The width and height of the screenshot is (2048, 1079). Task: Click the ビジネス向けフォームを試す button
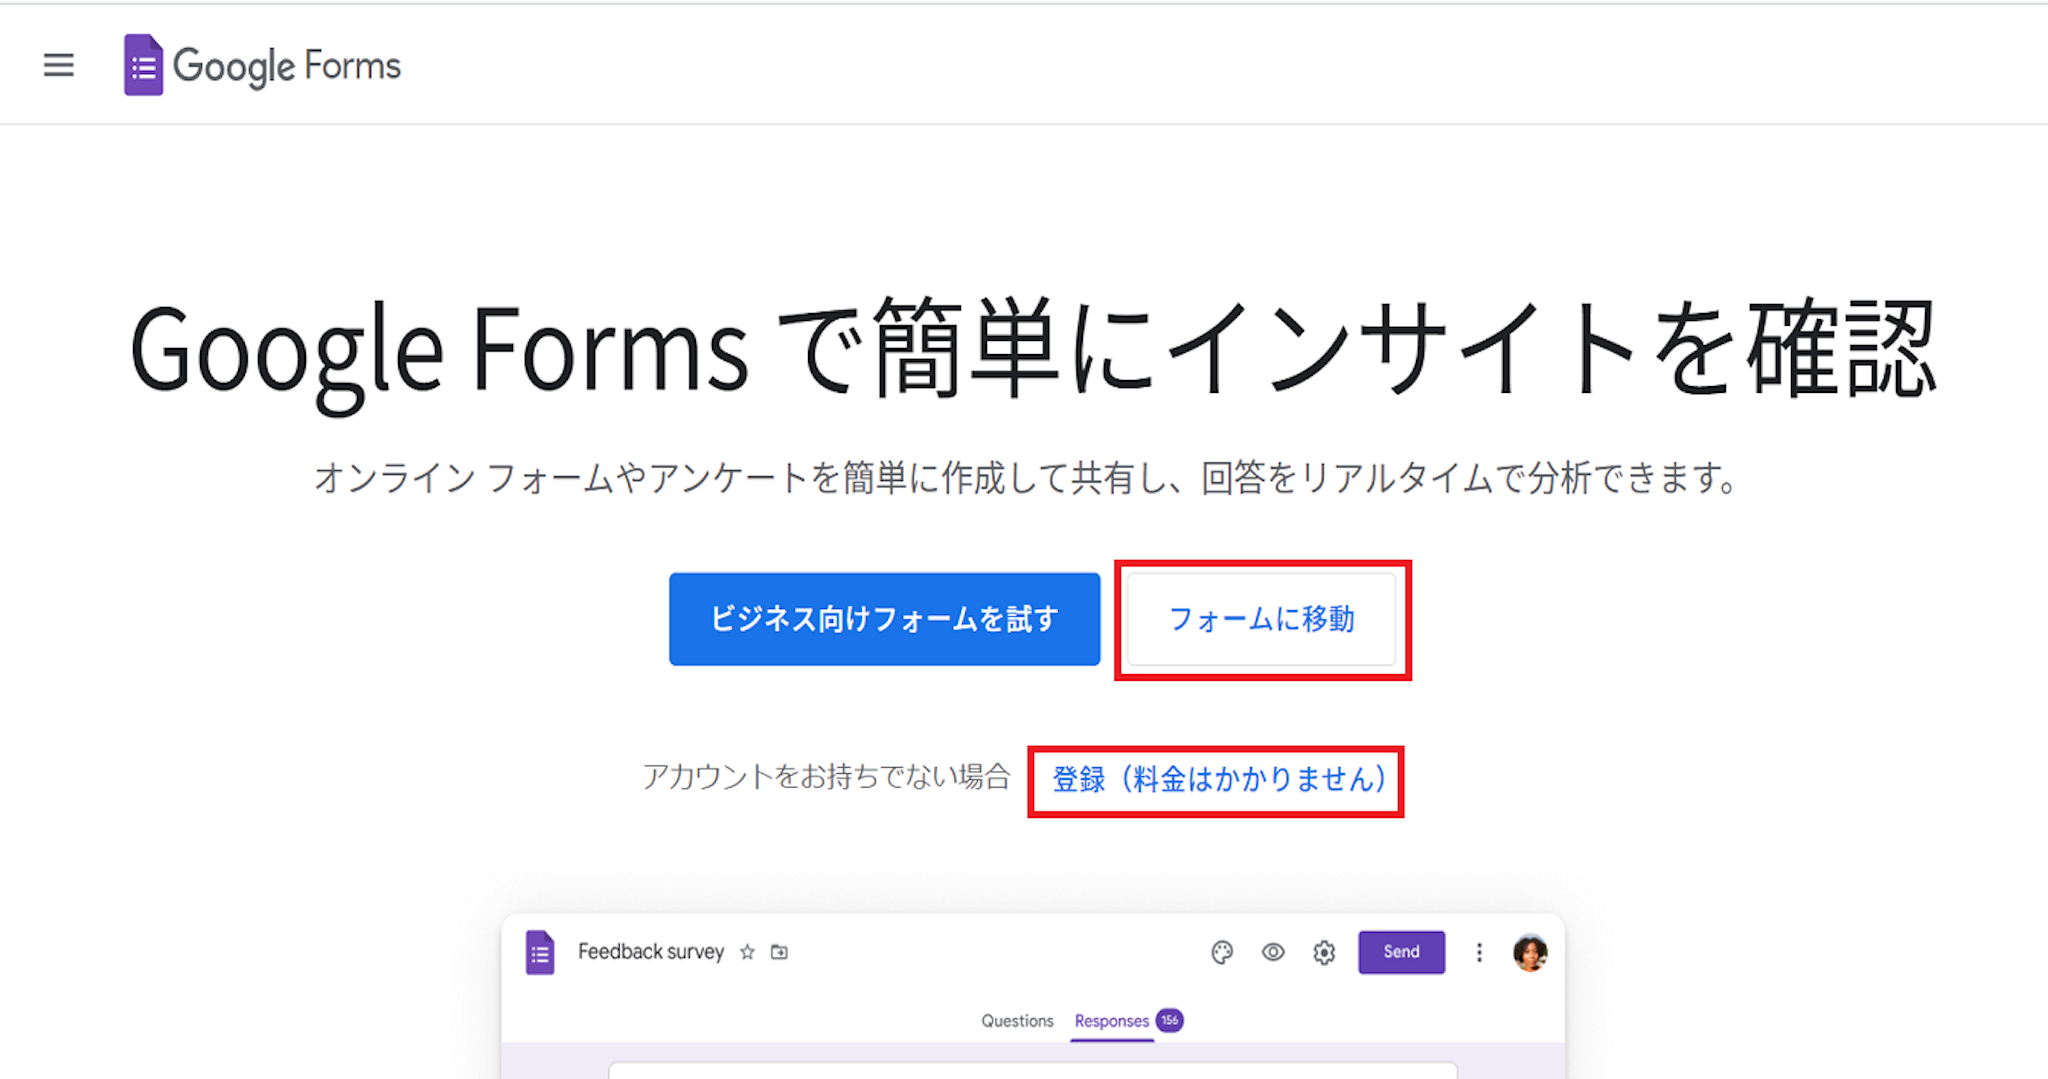(x=884, y=619)
